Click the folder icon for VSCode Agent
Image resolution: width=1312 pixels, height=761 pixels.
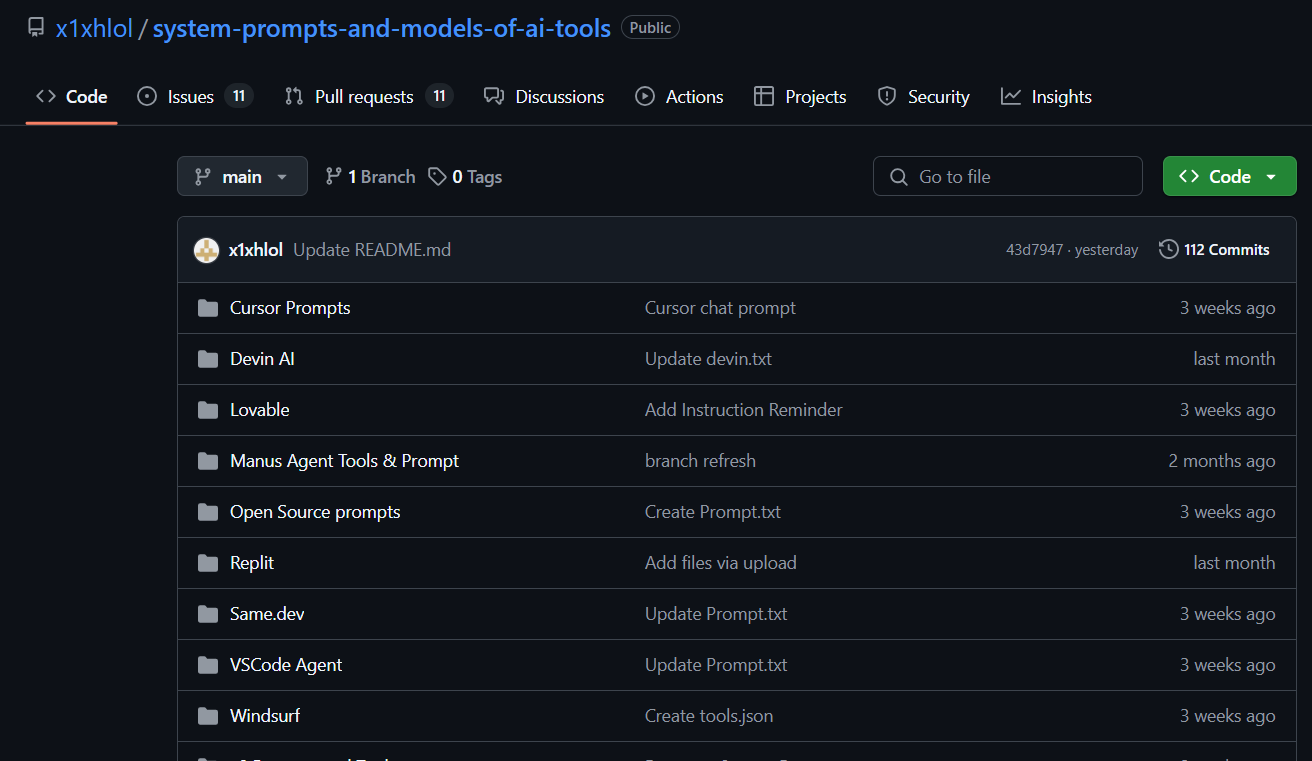point(208,665)
